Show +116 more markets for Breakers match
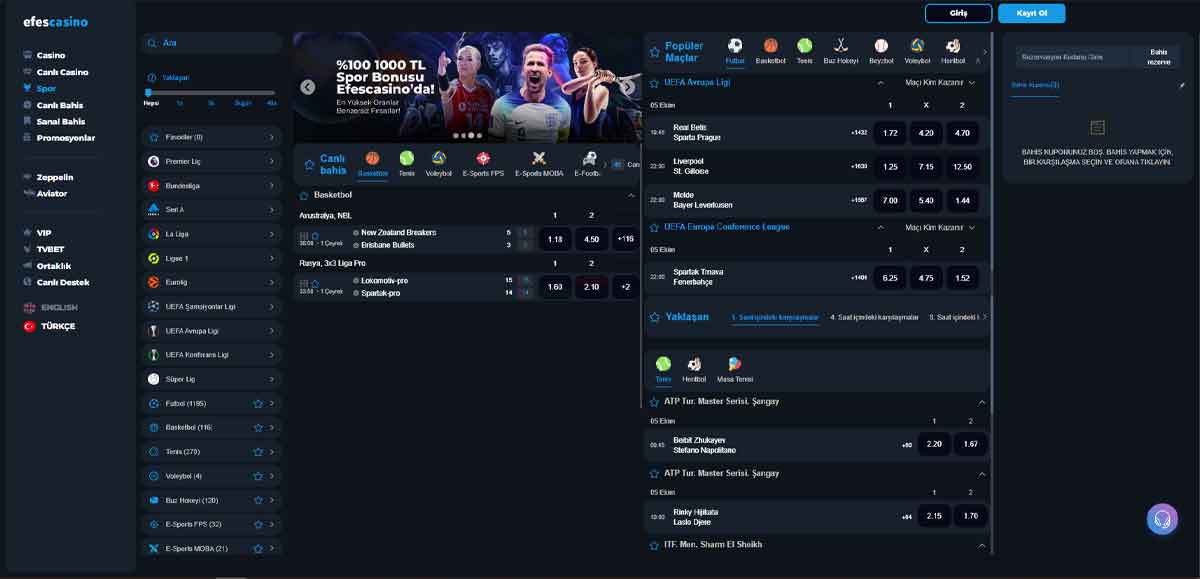The image size is (1200, 579). coord(627,239)
